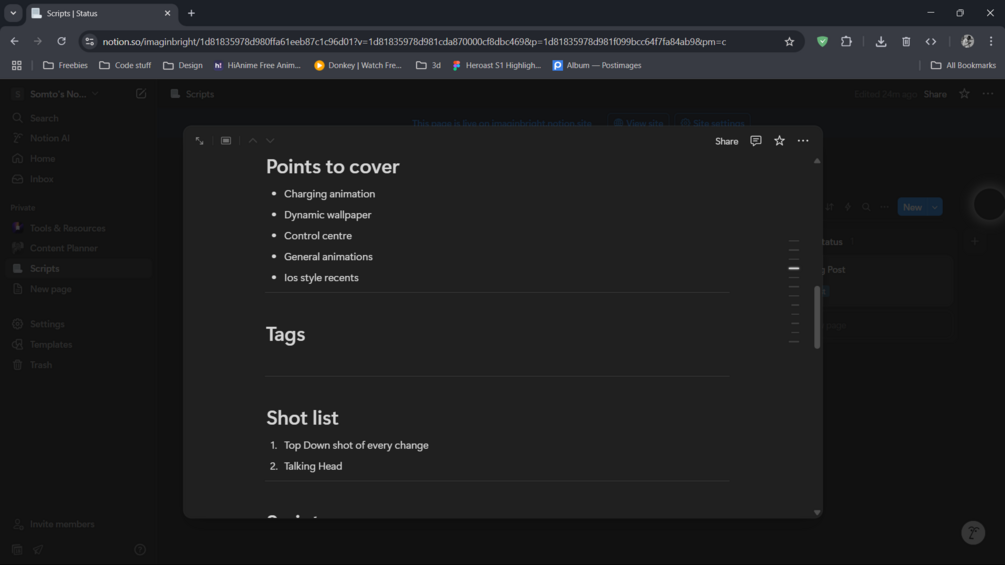This screenshot has width=1005, height=565.
Task: Open the browser downloads icon
Action: [881, 42]
